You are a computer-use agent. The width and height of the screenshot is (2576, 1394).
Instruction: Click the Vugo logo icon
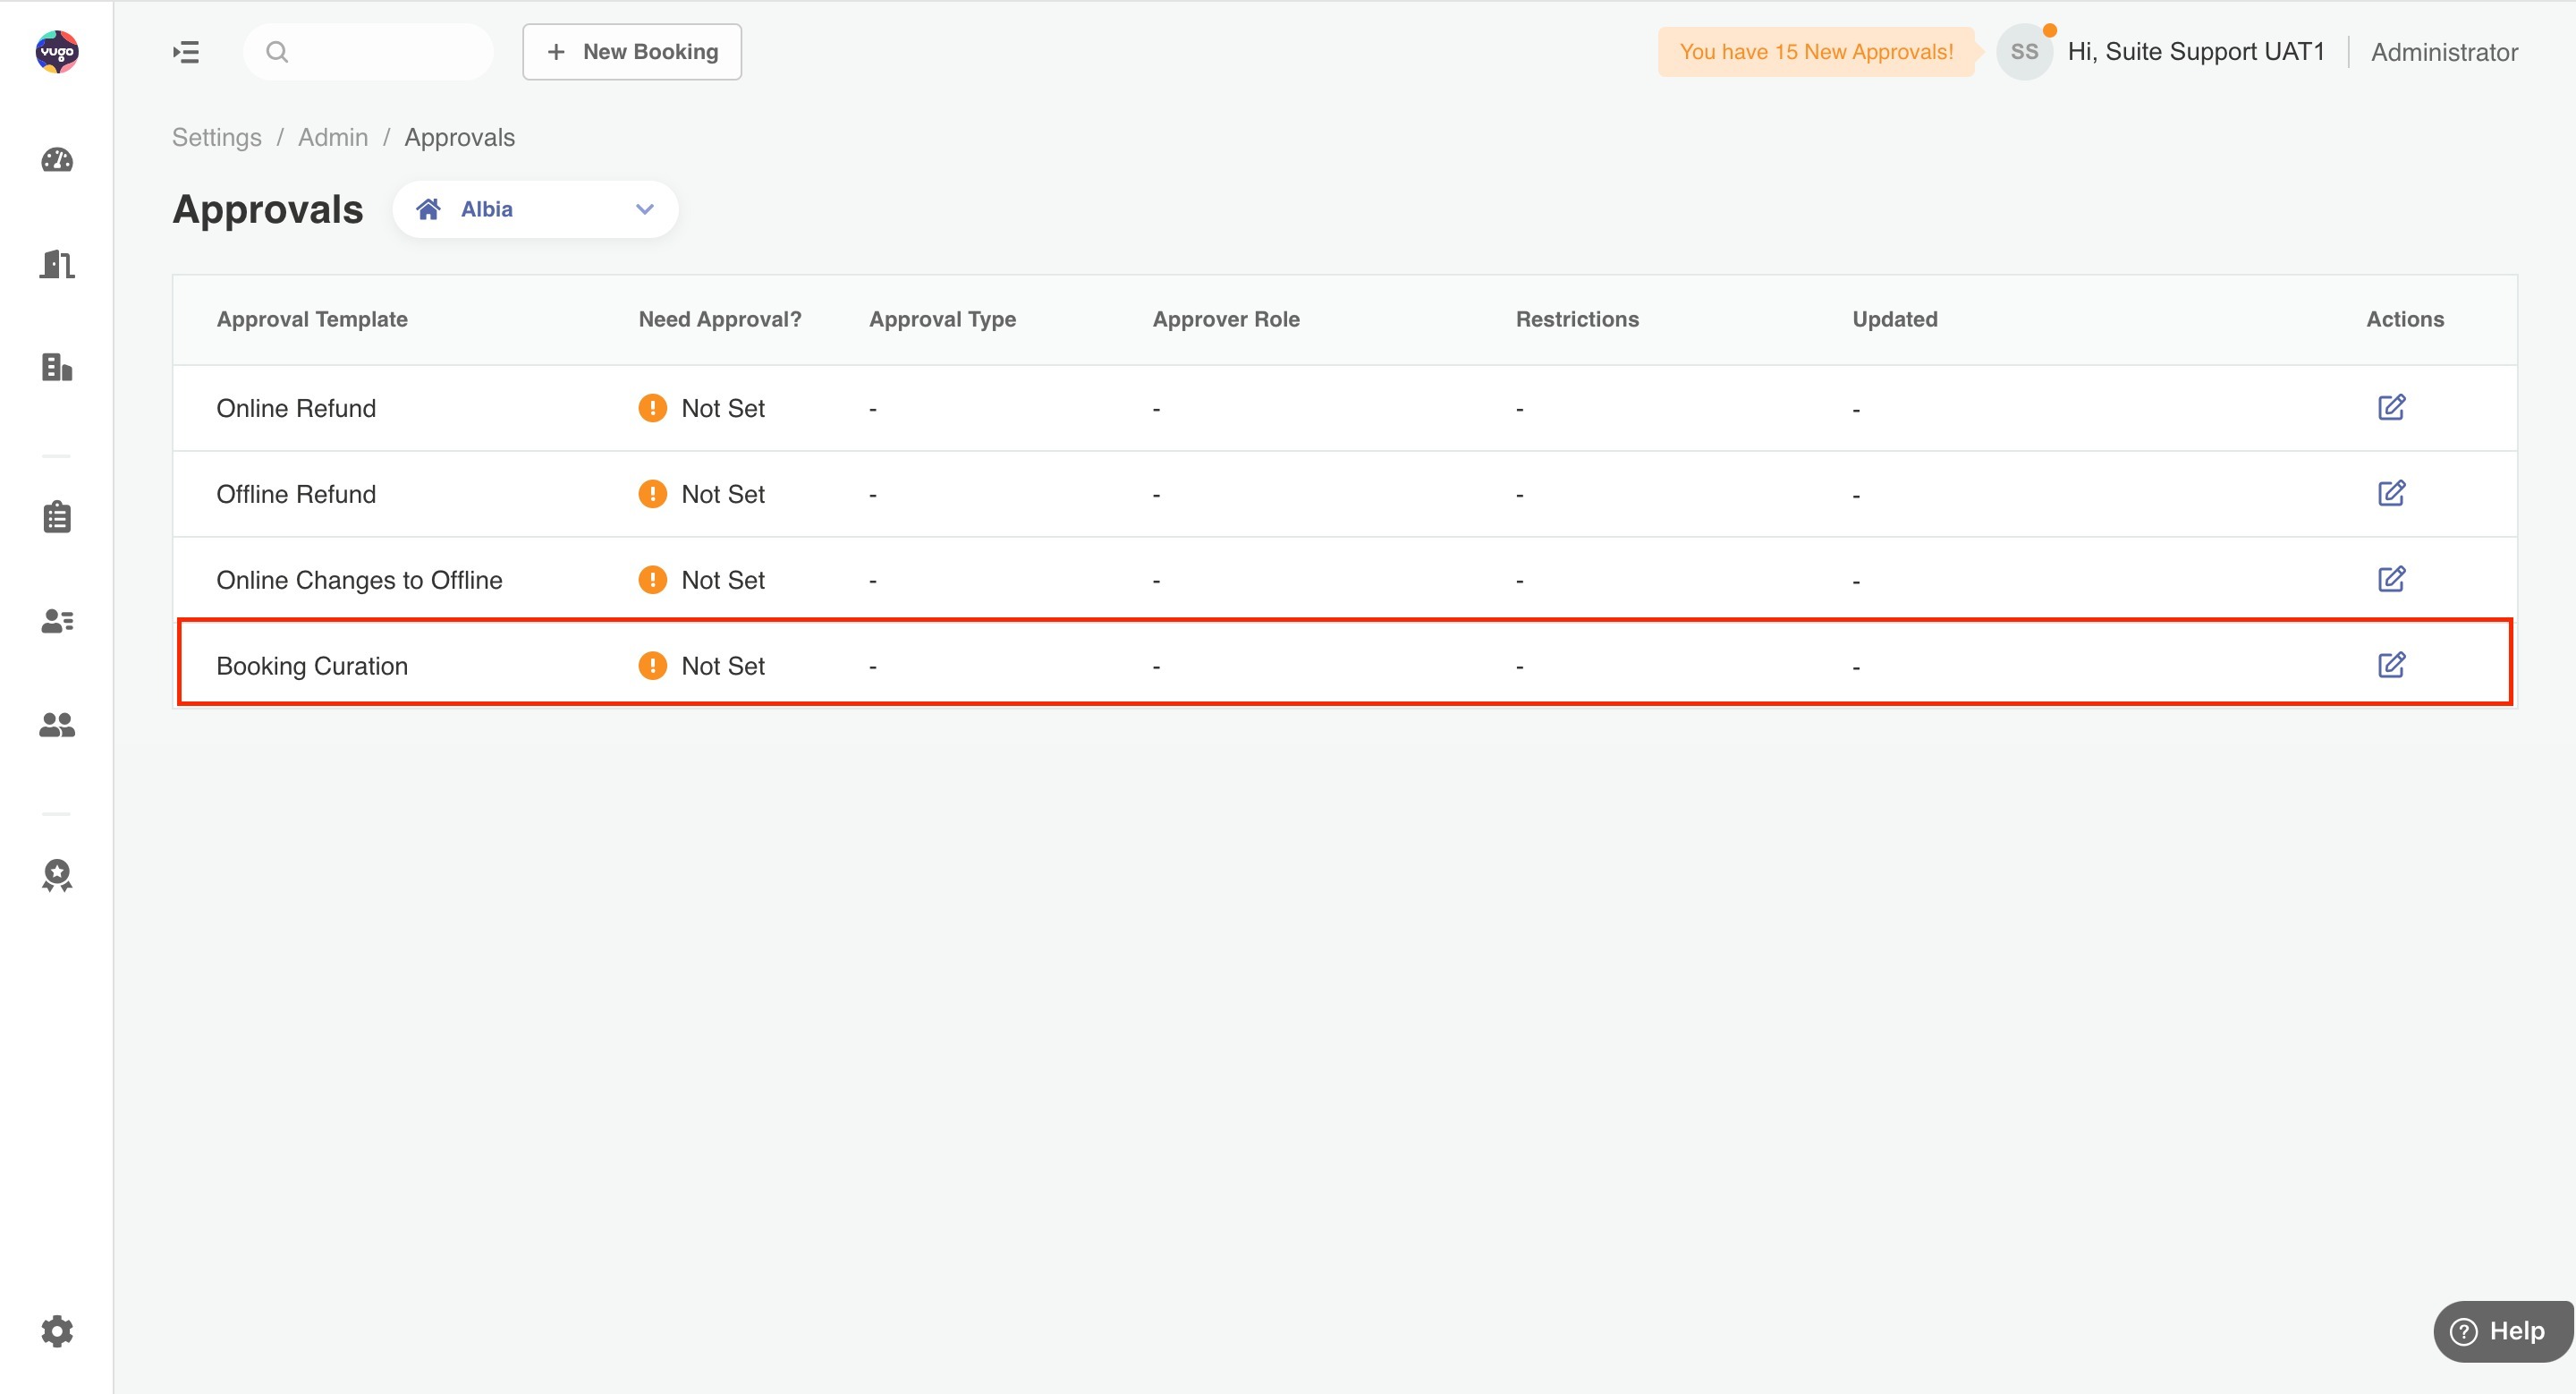(57, 51)
